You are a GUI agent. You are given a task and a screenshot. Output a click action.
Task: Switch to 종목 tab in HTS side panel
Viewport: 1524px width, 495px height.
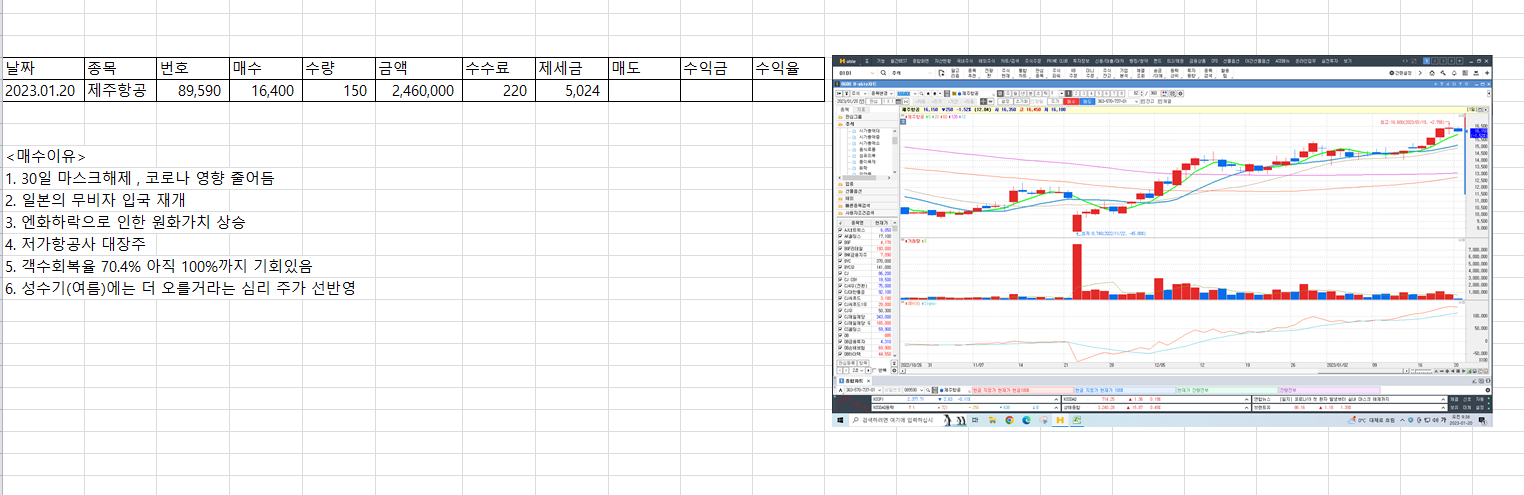pos(844,109)
